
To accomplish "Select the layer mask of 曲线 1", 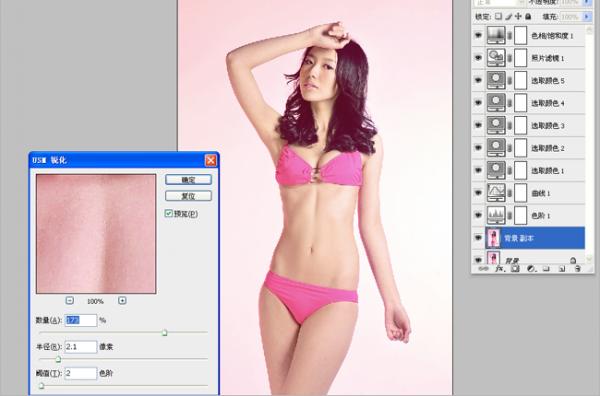I will click(x=520, y=193).
